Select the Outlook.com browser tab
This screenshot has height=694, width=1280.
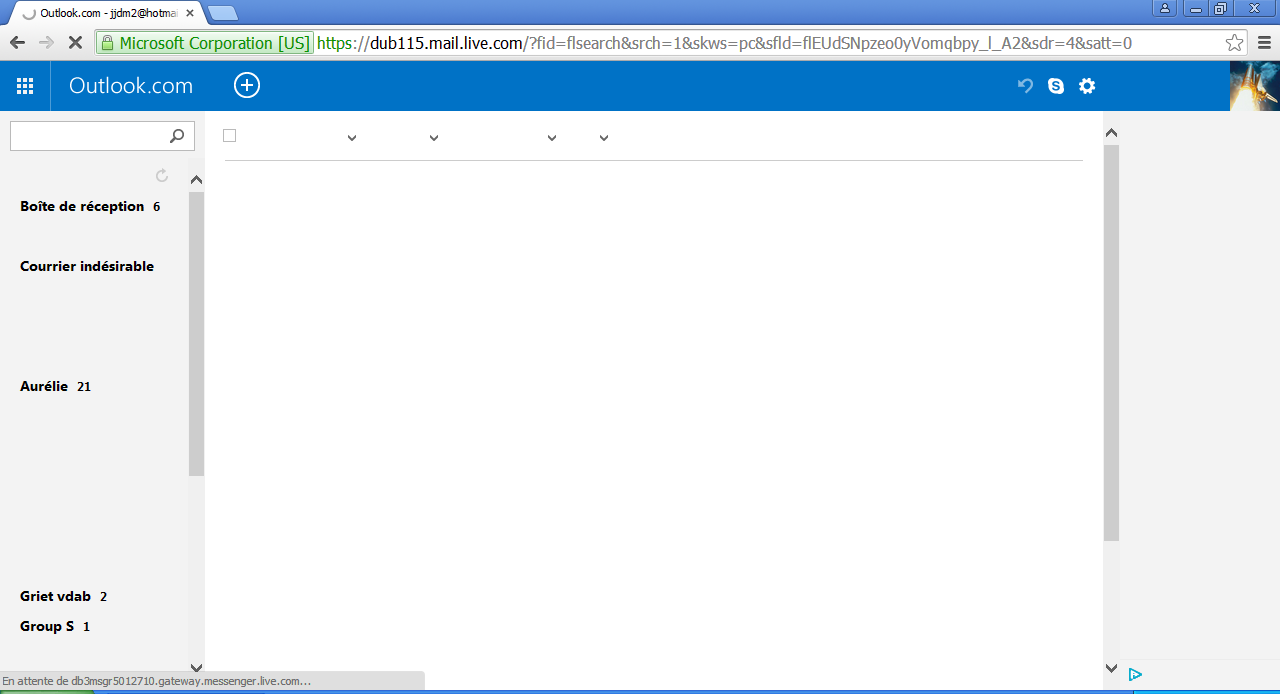[x=105, y=13]
